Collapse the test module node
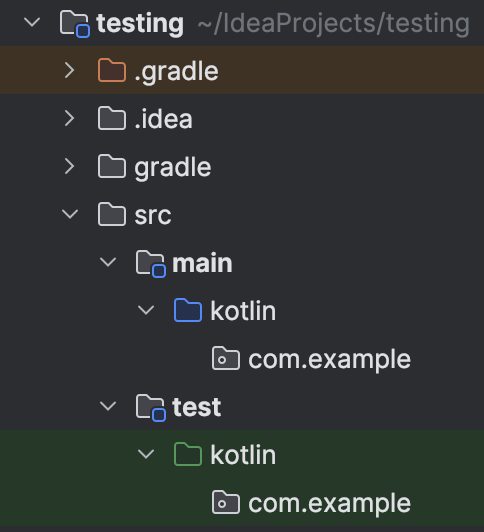 click(108, 406)
